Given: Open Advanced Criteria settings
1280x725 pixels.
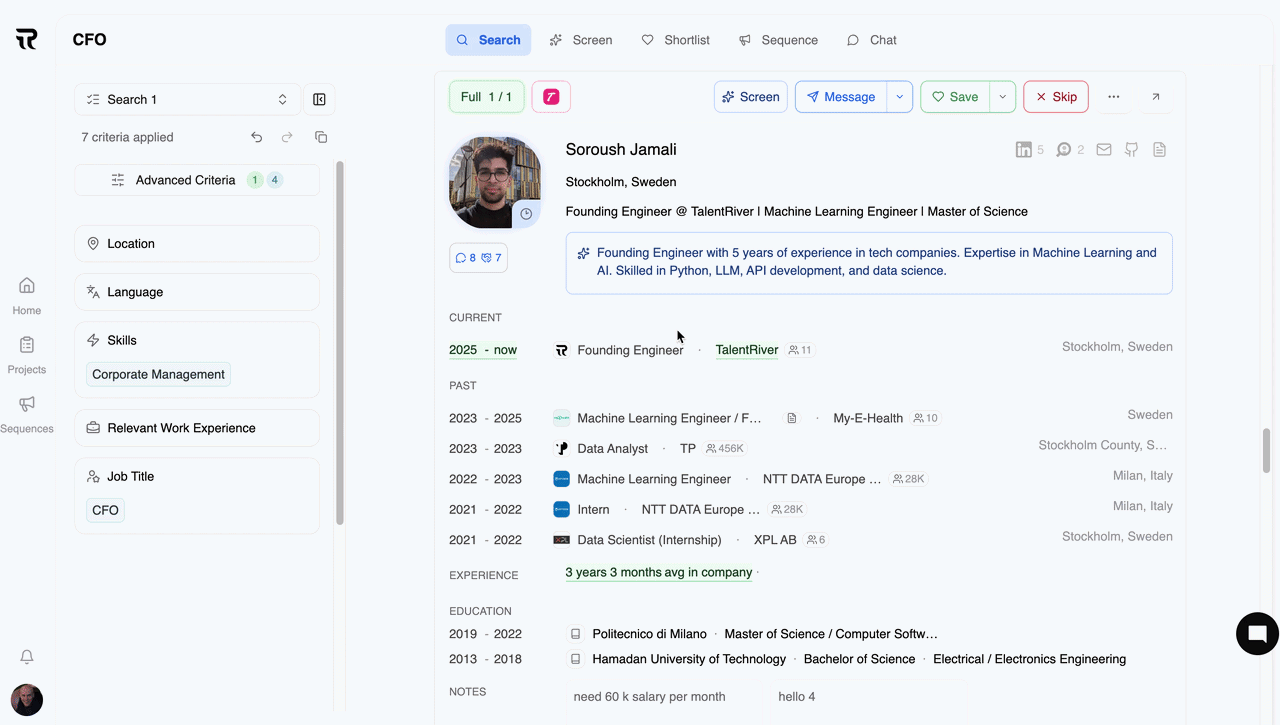Looking at the screenshot, I should pyautogui.click(x=197, y=180).
